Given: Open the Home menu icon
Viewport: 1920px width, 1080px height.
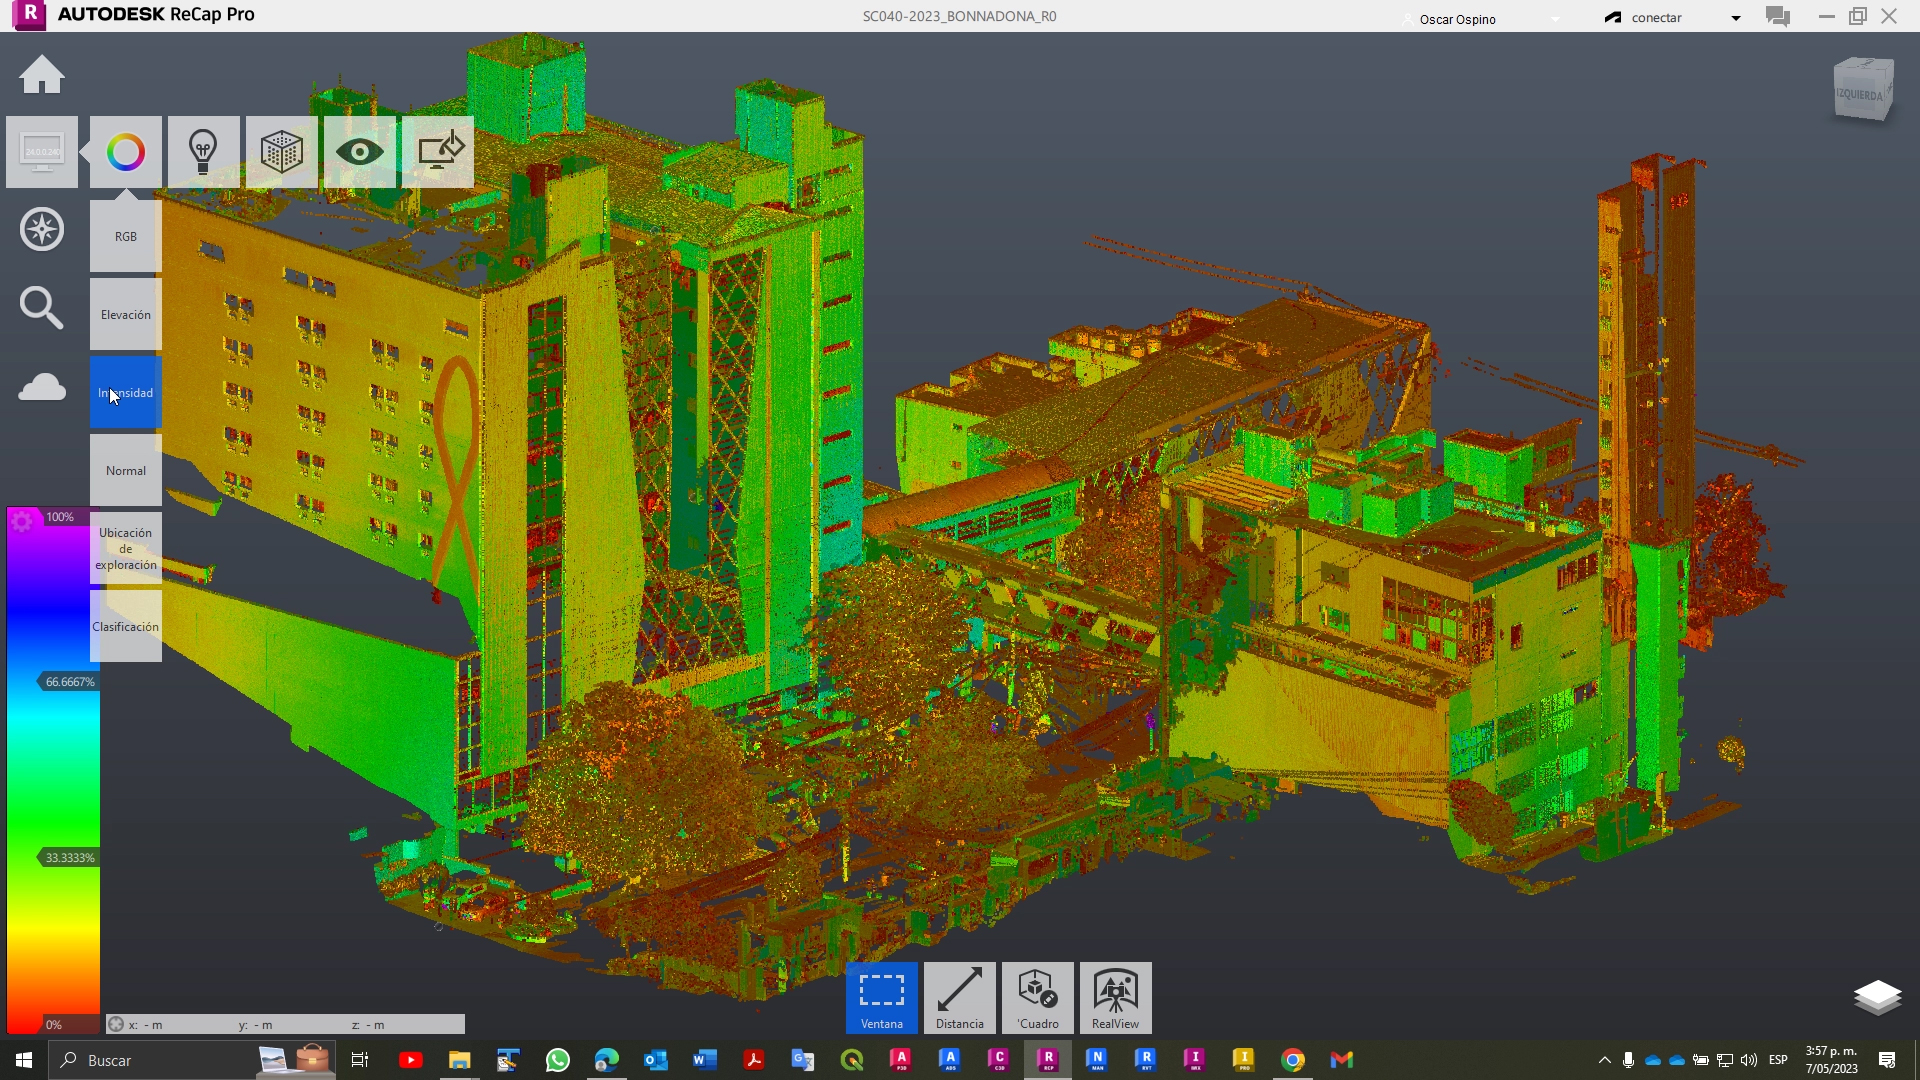Looking at the screenshot, I should (42, 75).
